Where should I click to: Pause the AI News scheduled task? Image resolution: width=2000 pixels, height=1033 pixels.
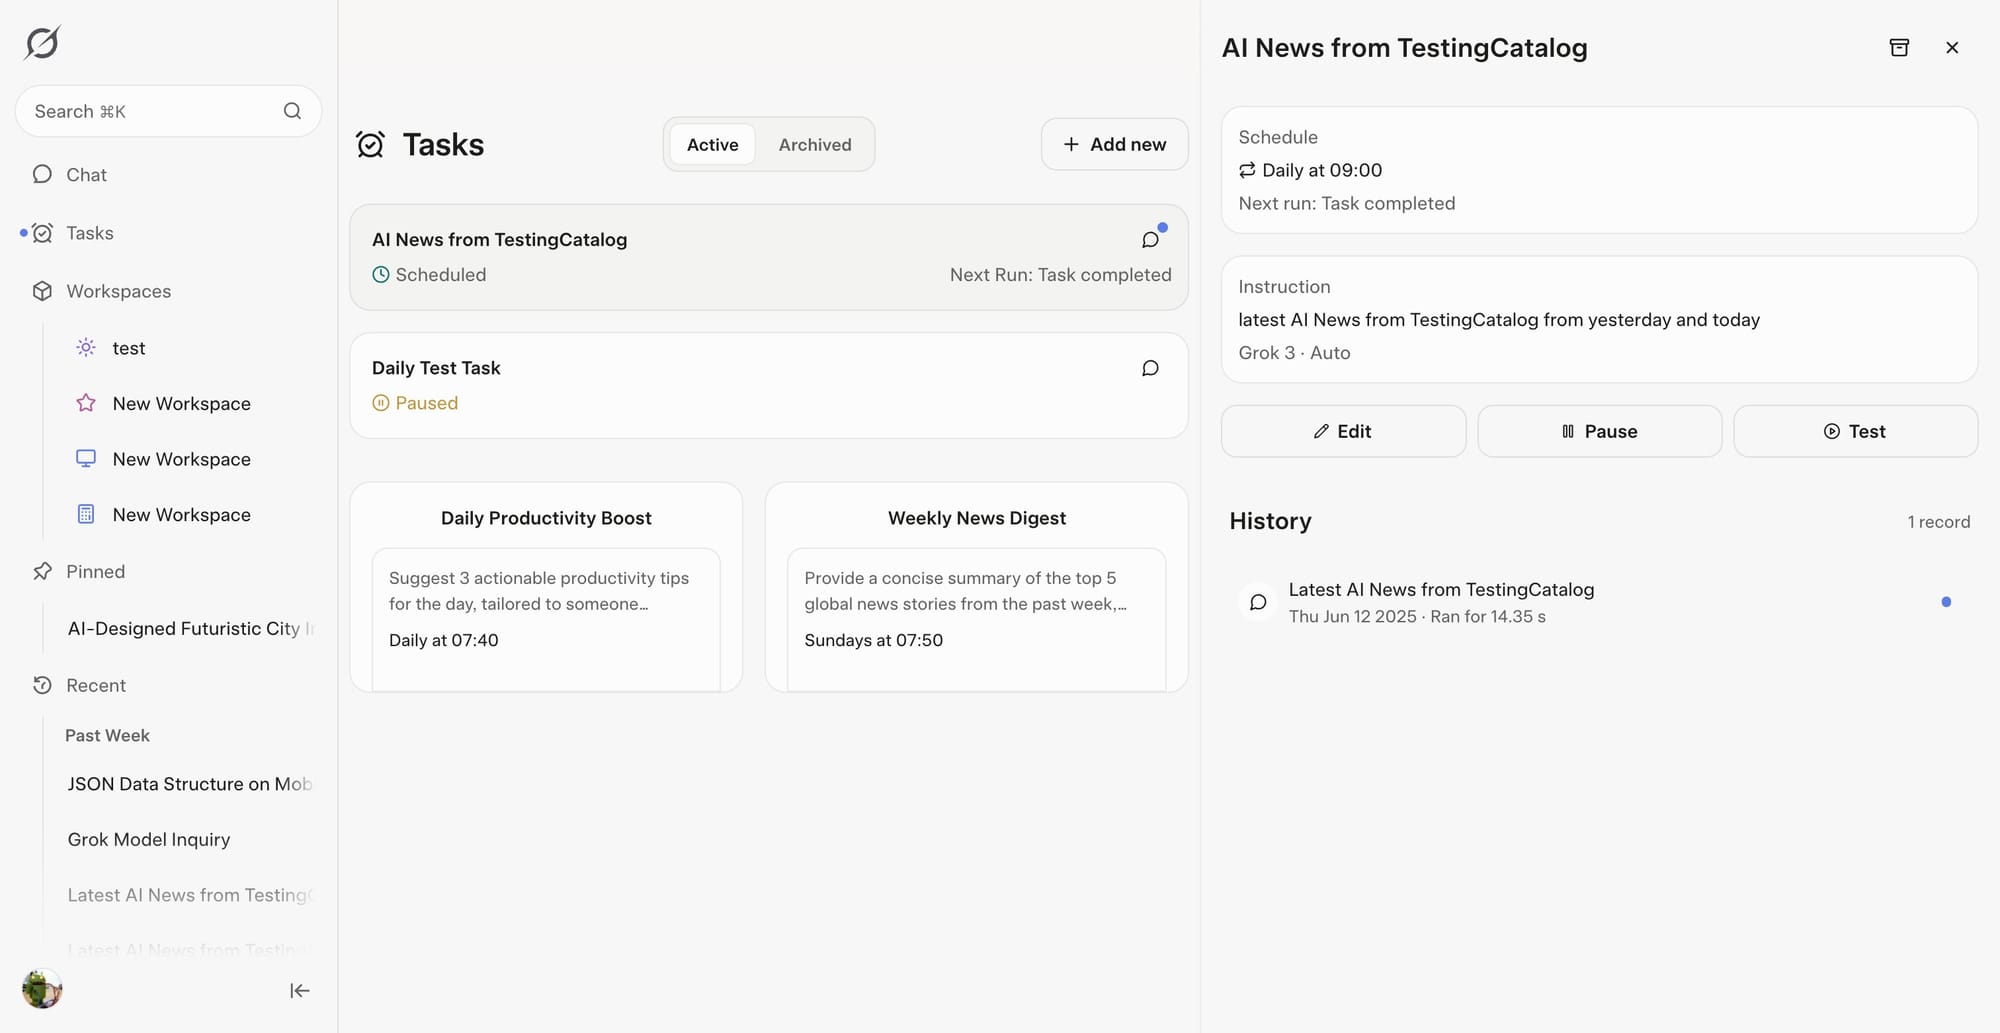pyautogui.click(x=1598, y=431)
